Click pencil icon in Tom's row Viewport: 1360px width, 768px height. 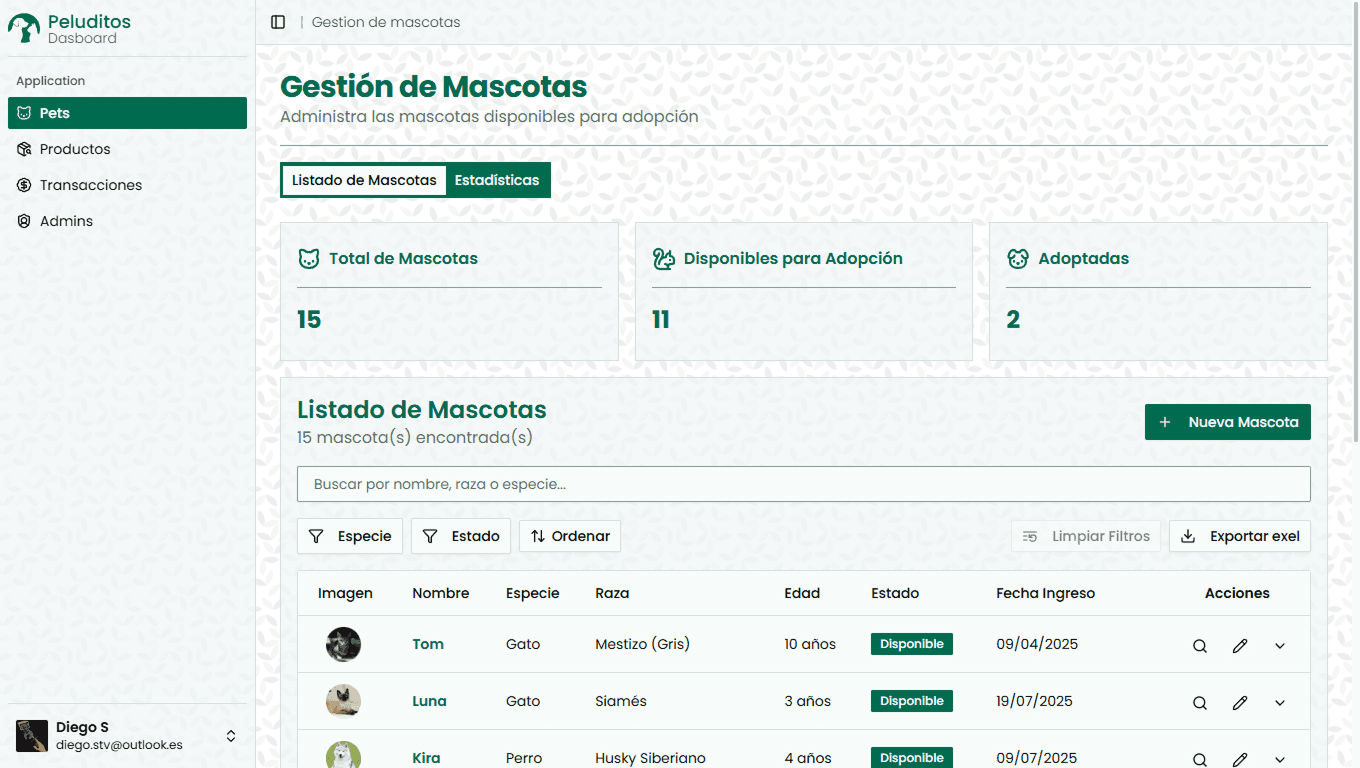click(1240, 646)
